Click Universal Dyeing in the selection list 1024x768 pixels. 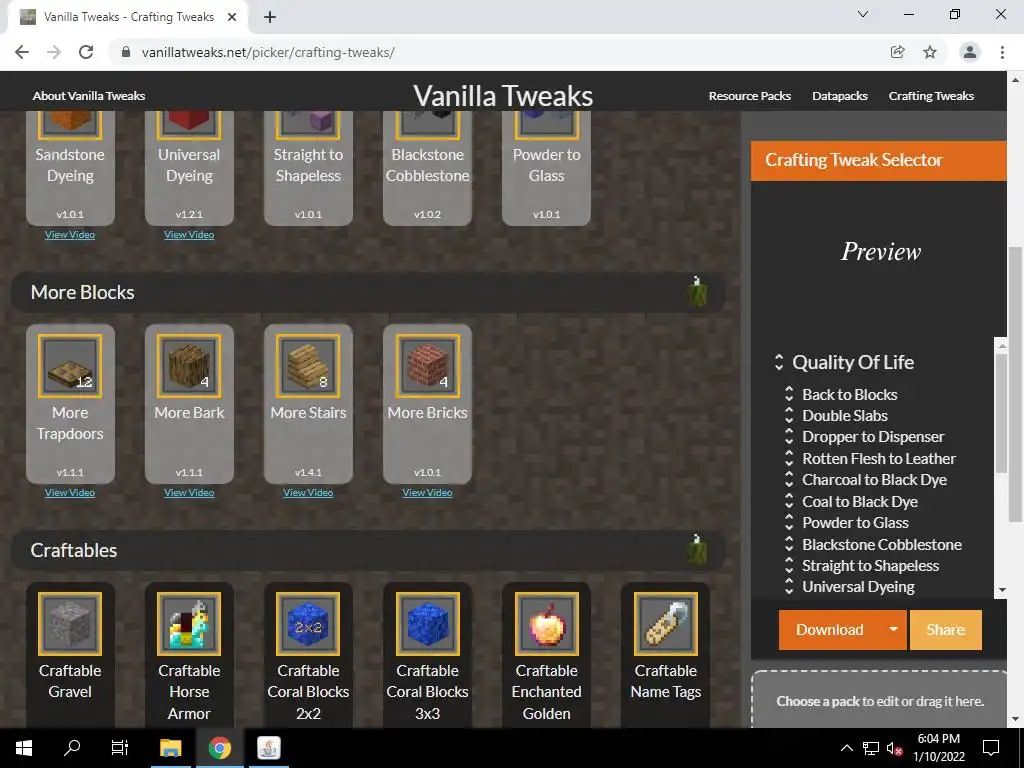pos(858,586)
